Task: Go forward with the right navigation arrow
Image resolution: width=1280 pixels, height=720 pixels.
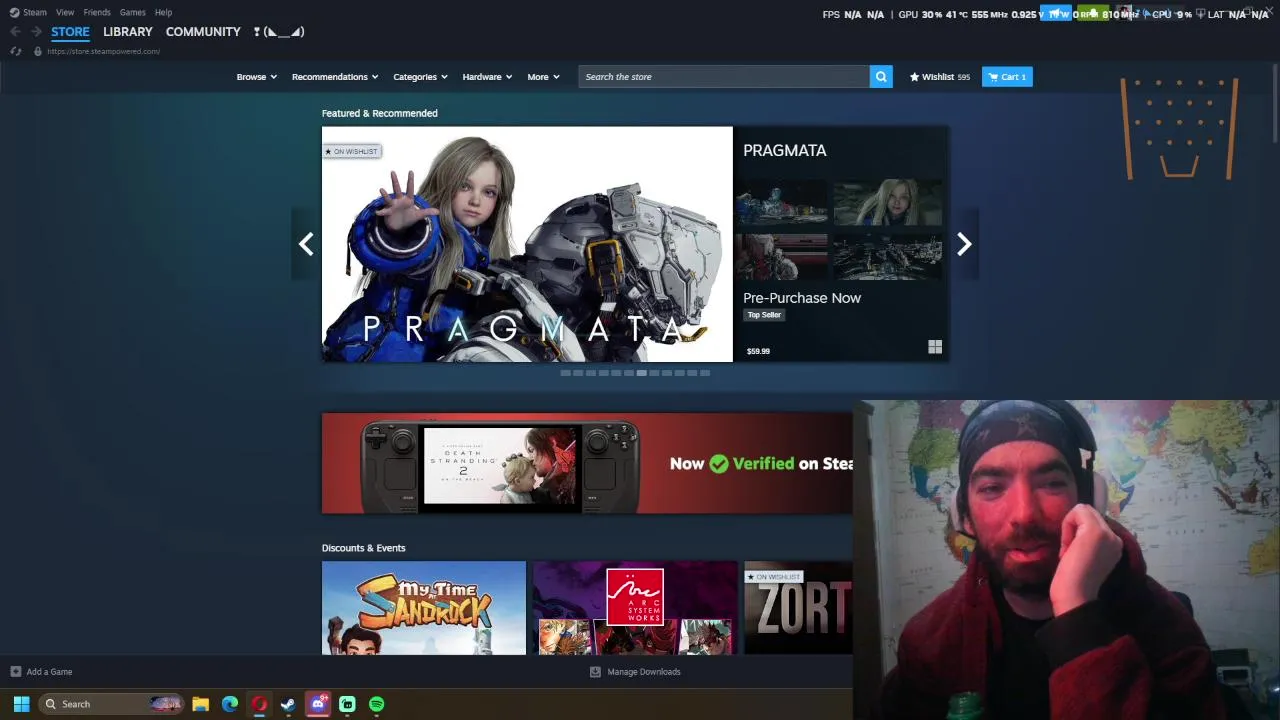Action: point(36,32)
